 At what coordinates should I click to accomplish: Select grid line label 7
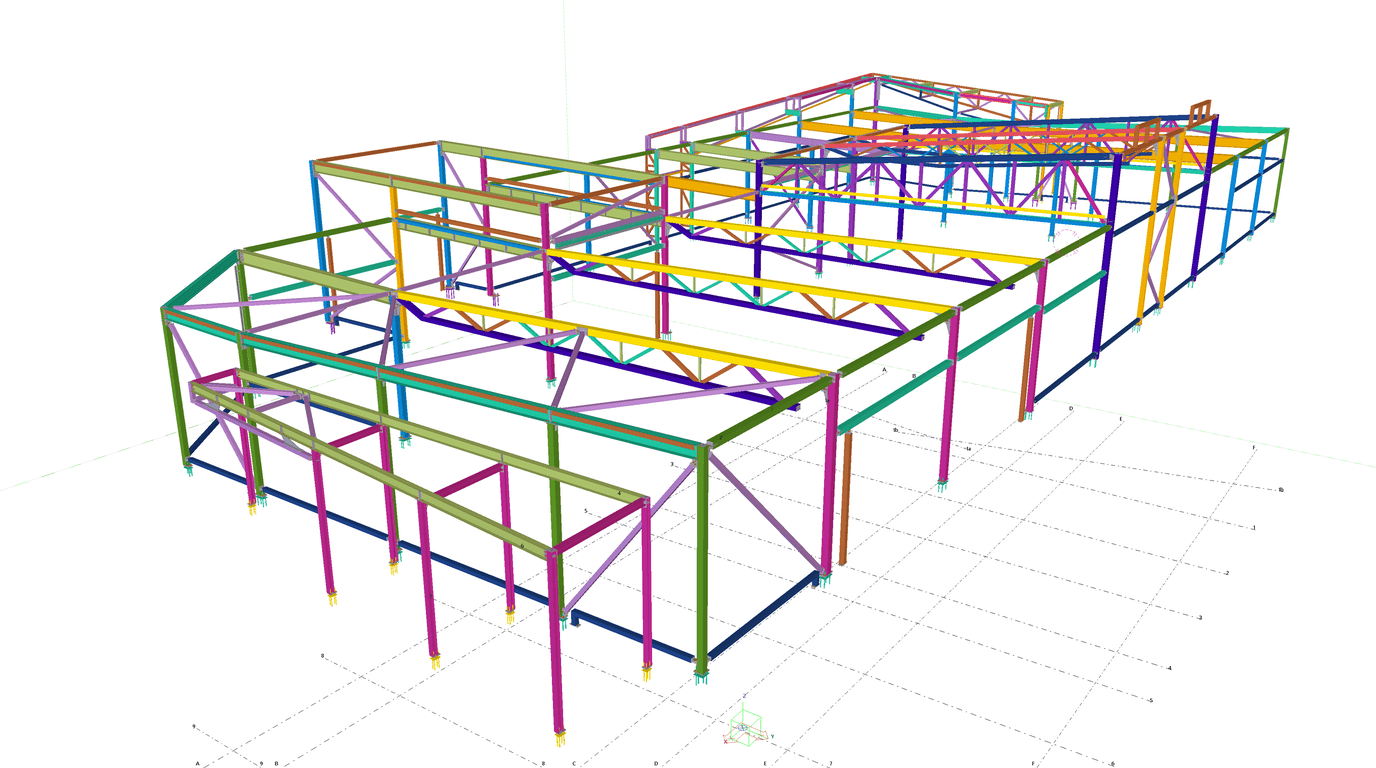(x=829, y=763)
